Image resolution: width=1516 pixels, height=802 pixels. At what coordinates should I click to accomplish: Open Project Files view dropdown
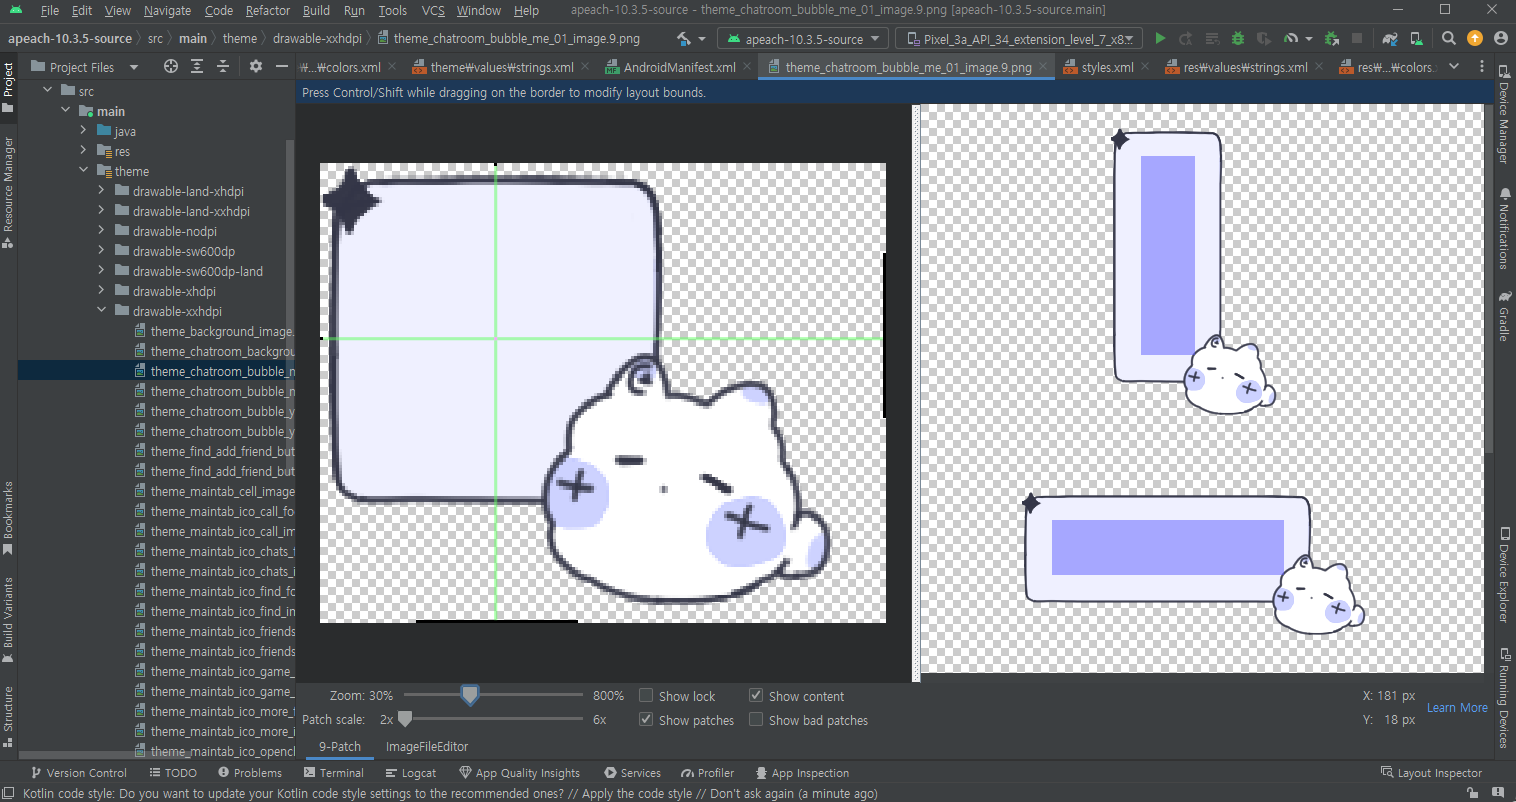pos(85,67)
